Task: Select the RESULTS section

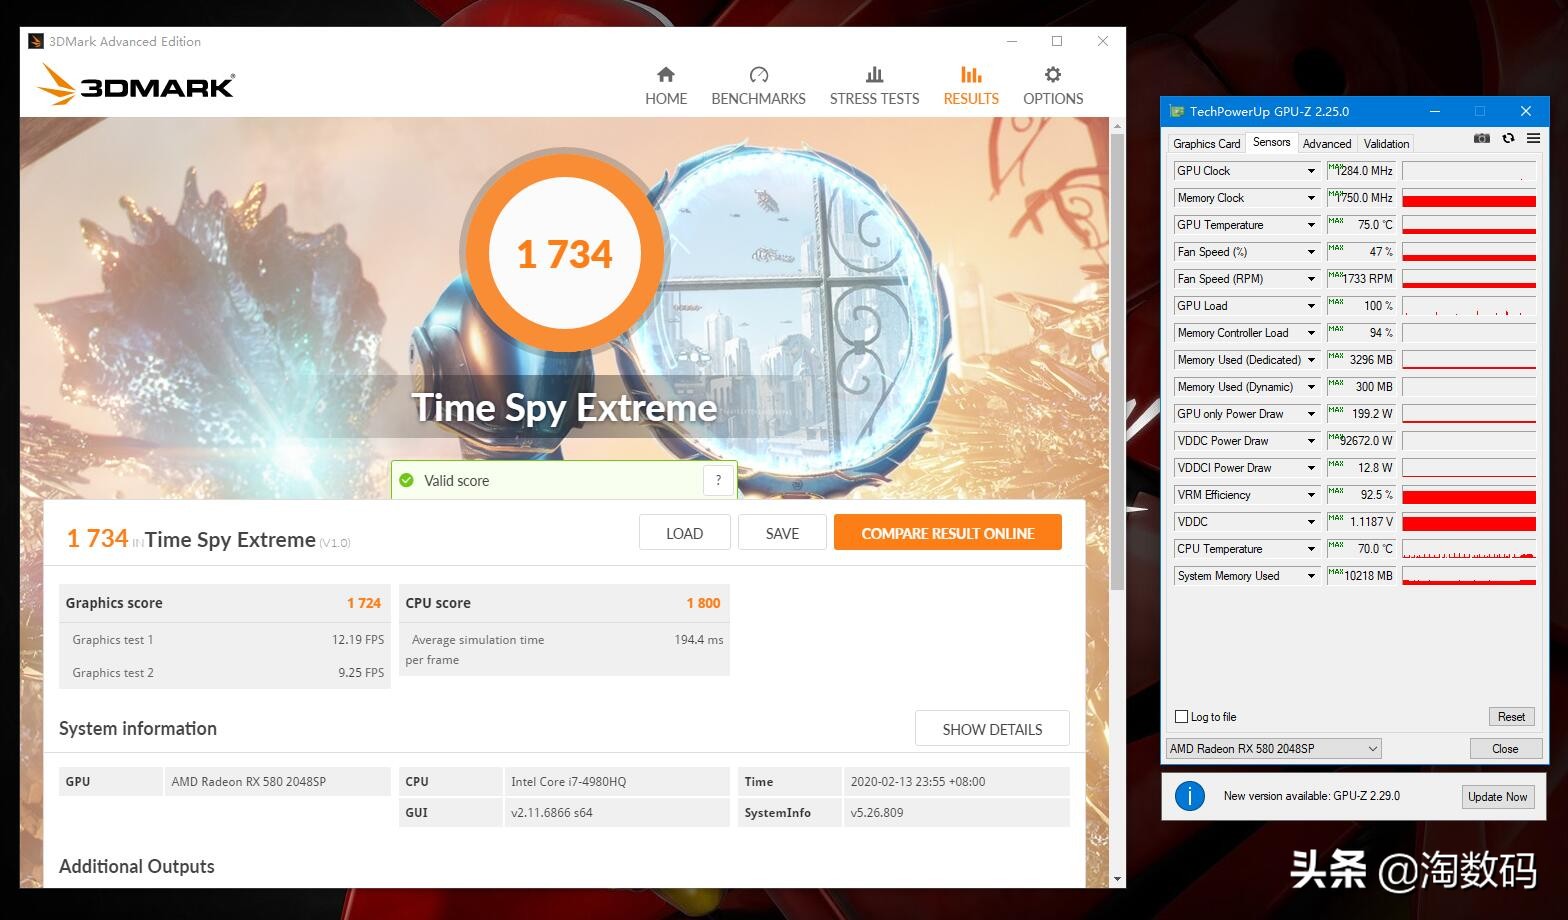Action: point(971,86)
